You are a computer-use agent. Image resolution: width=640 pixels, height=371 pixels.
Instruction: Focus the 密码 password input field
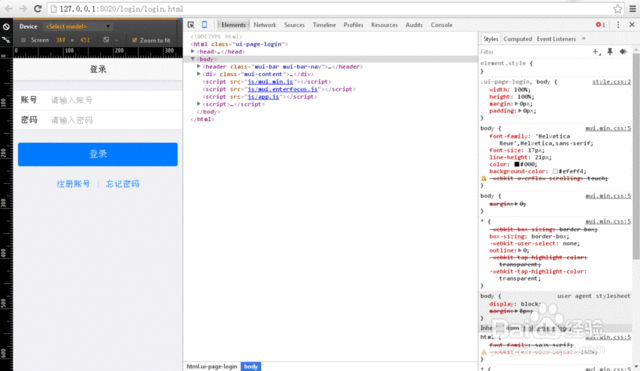[114, 120]
